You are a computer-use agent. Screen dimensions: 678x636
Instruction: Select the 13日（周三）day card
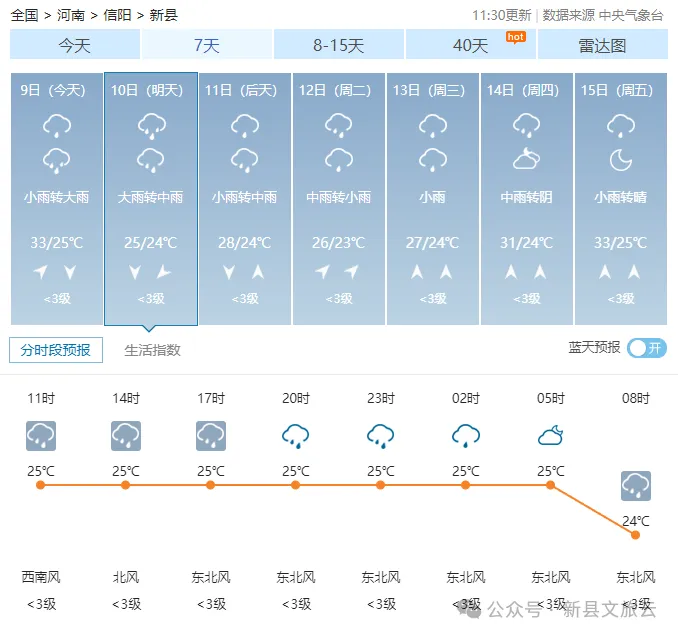click(x=433, y=198)
